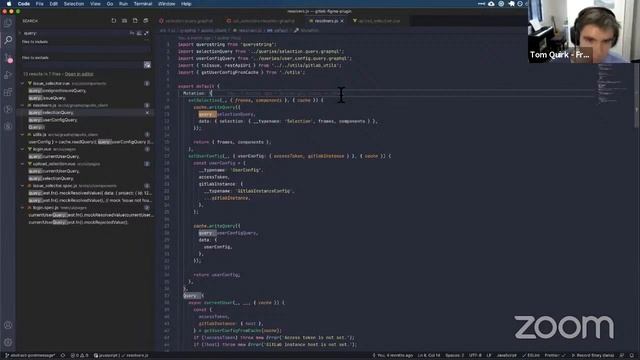
Task: Close the resolvers.js editor tab
Action: (x=342, y=21)
